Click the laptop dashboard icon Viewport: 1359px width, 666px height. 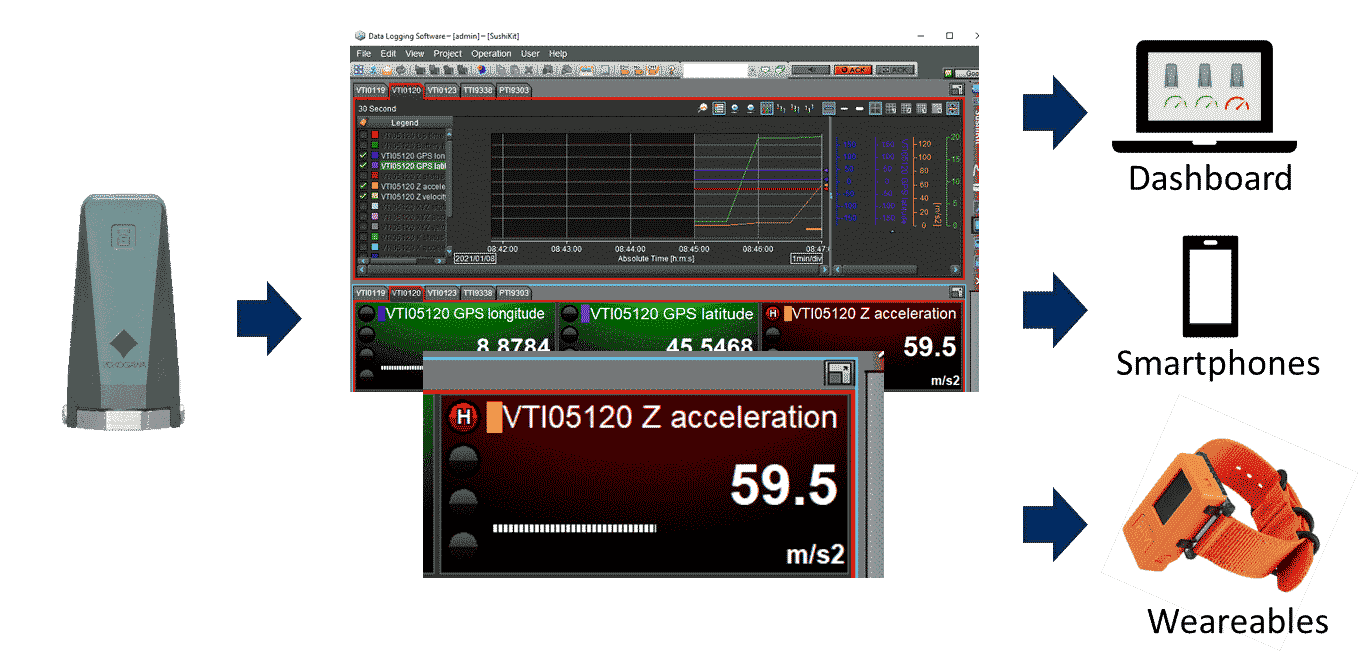[1204, 98]
